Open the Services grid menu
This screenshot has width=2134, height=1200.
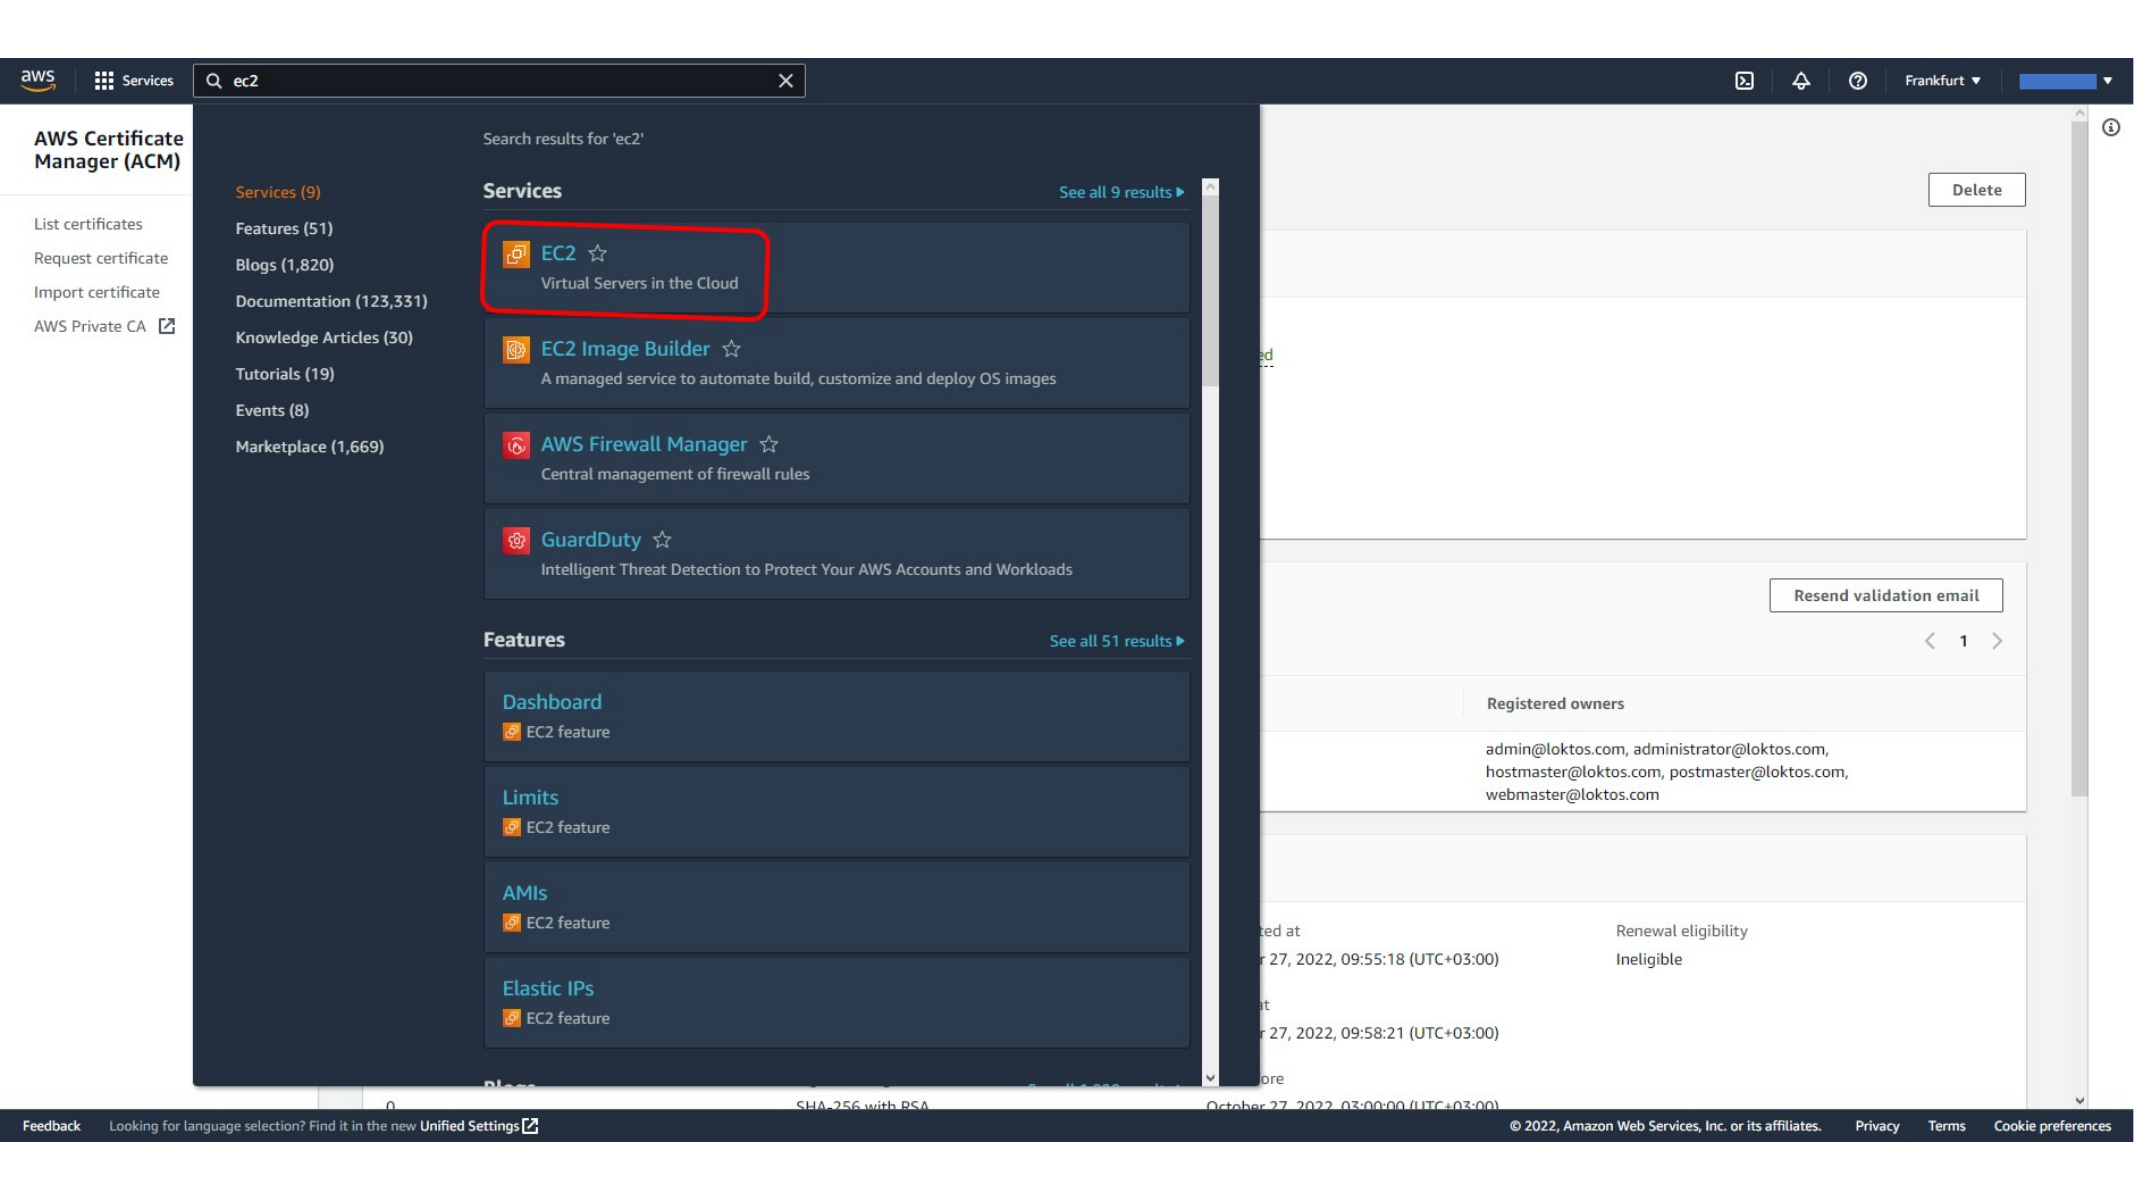[134, 81]
